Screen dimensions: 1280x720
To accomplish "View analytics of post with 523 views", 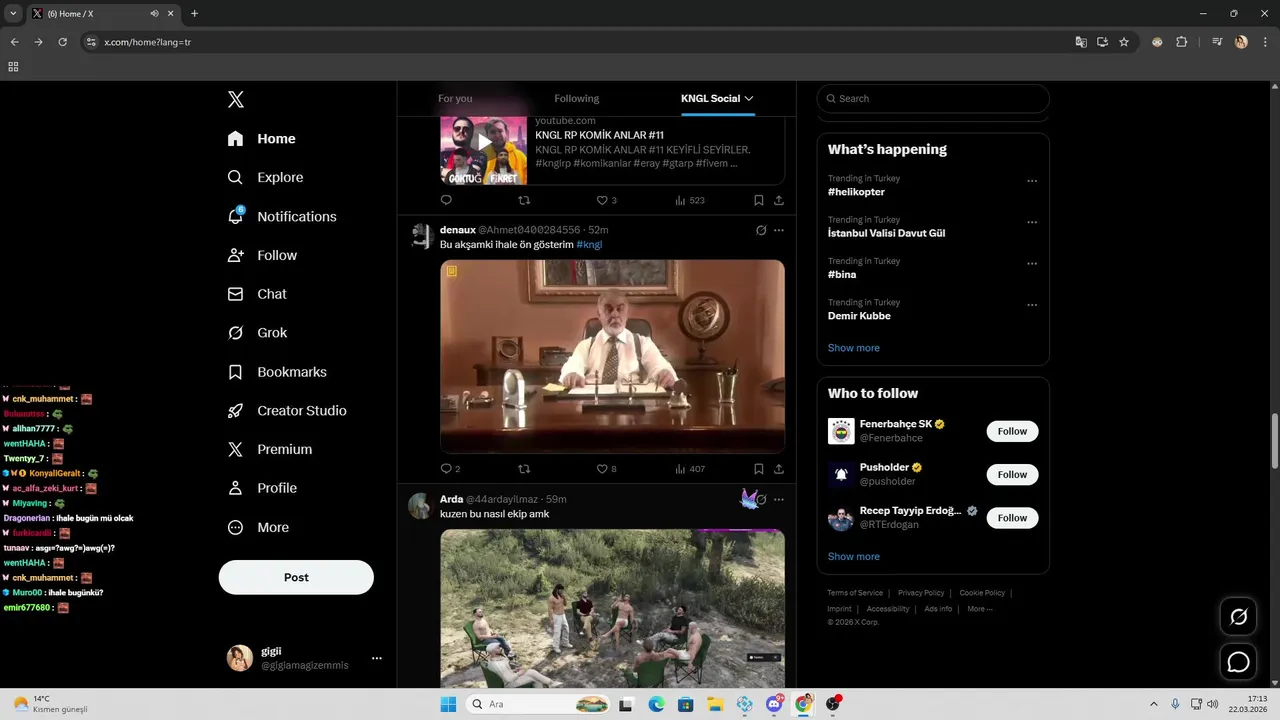I will point(690,200).
